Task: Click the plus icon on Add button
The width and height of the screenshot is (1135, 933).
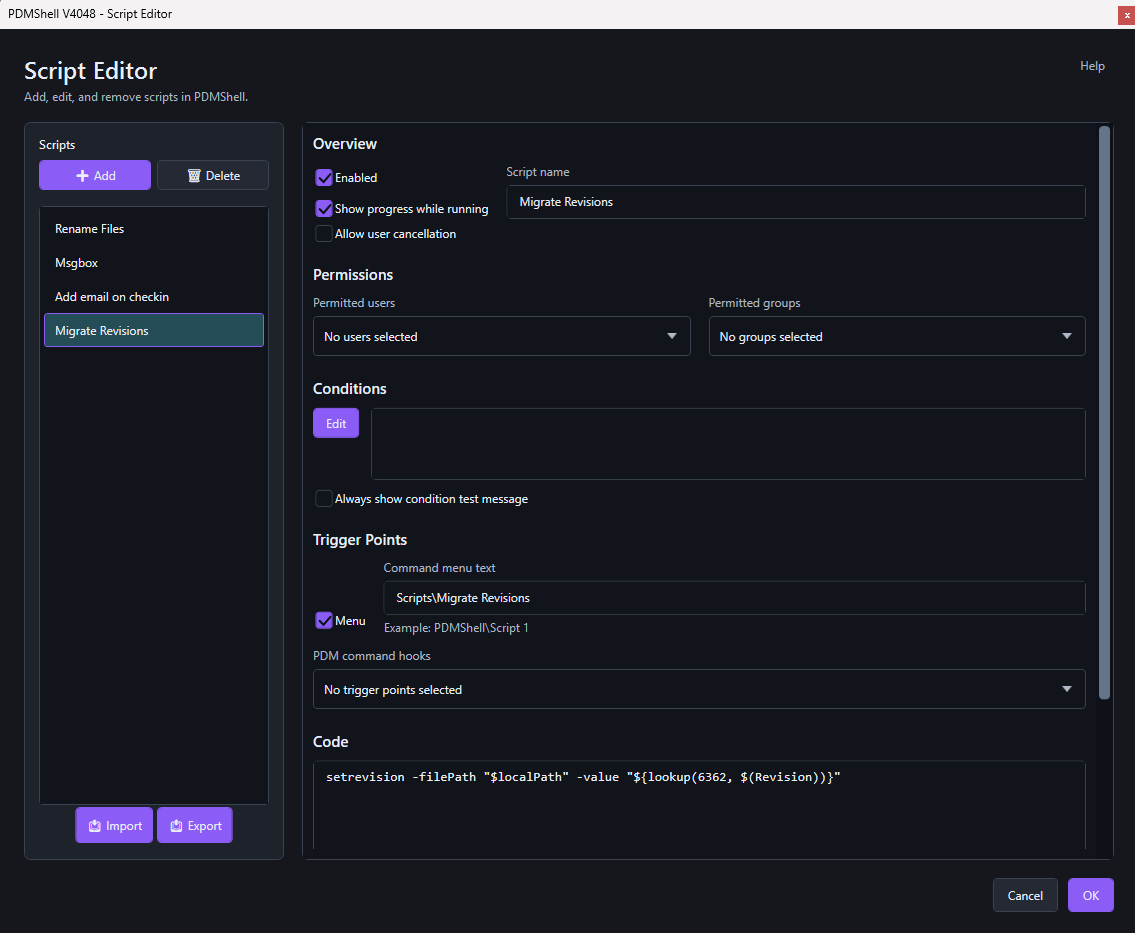Action: pos(83,176)
